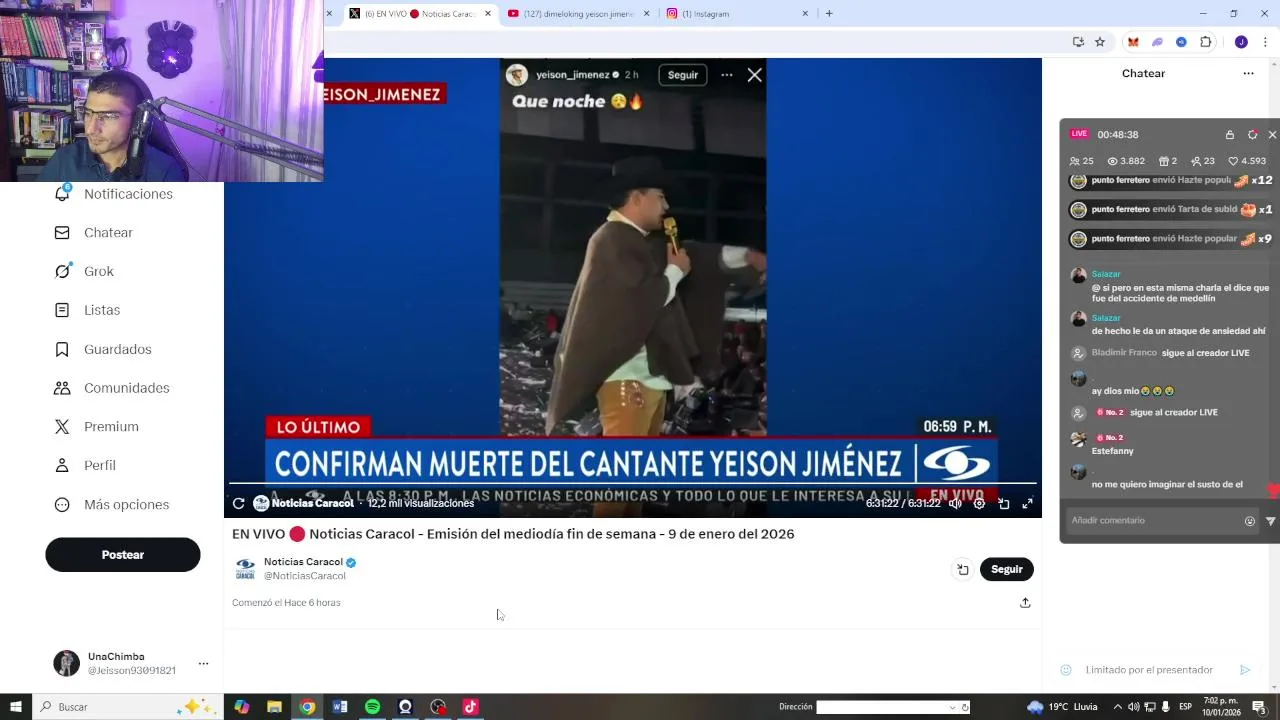This screenshot has height=720, width=1280.
Task: Open browser extensions puzzle menu
Action: tap(1206, 42)
